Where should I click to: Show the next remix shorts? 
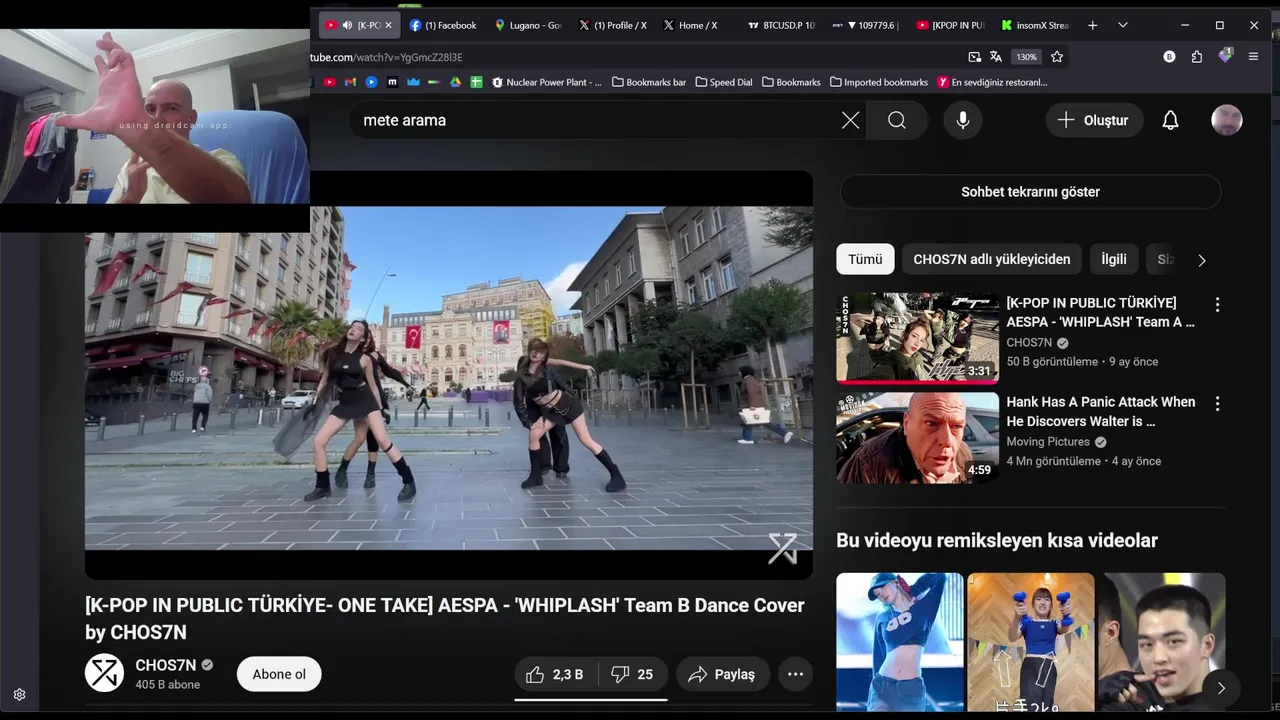point(1221,688)
